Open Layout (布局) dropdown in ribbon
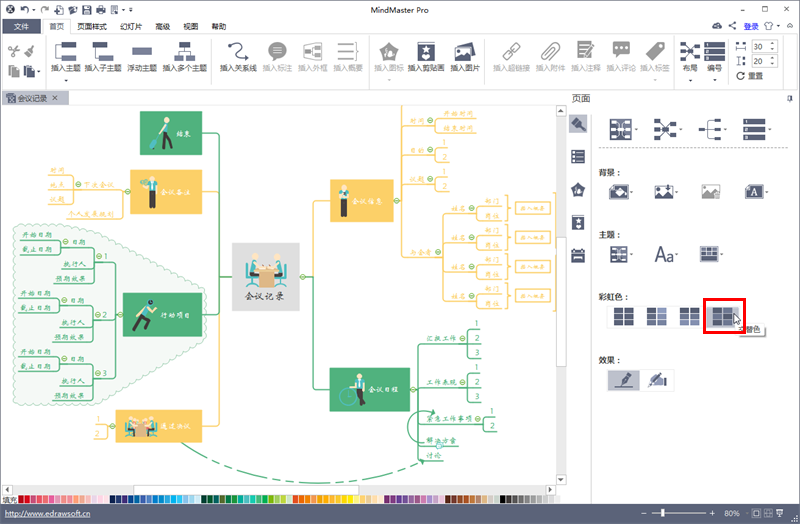Viewport: 800px width, 524px height. (690, 62)
